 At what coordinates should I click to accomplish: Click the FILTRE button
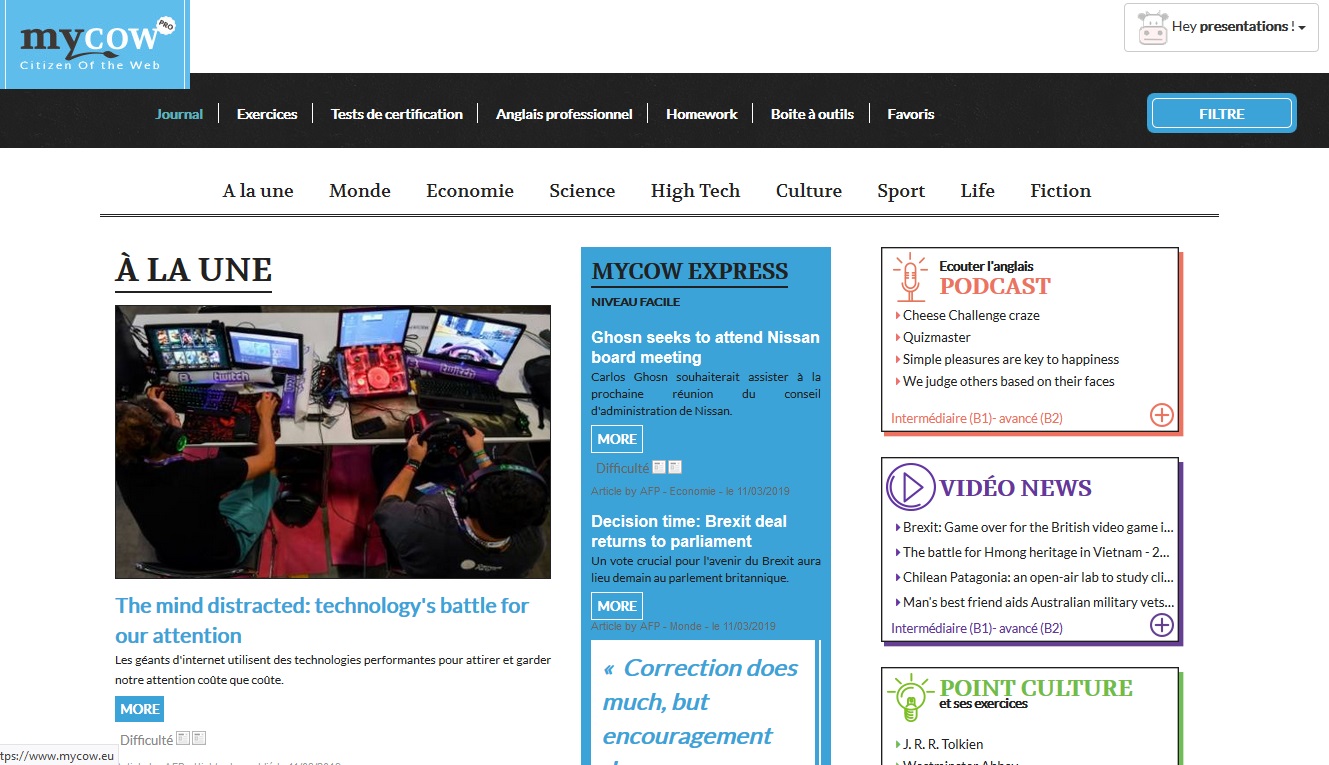1221,114
